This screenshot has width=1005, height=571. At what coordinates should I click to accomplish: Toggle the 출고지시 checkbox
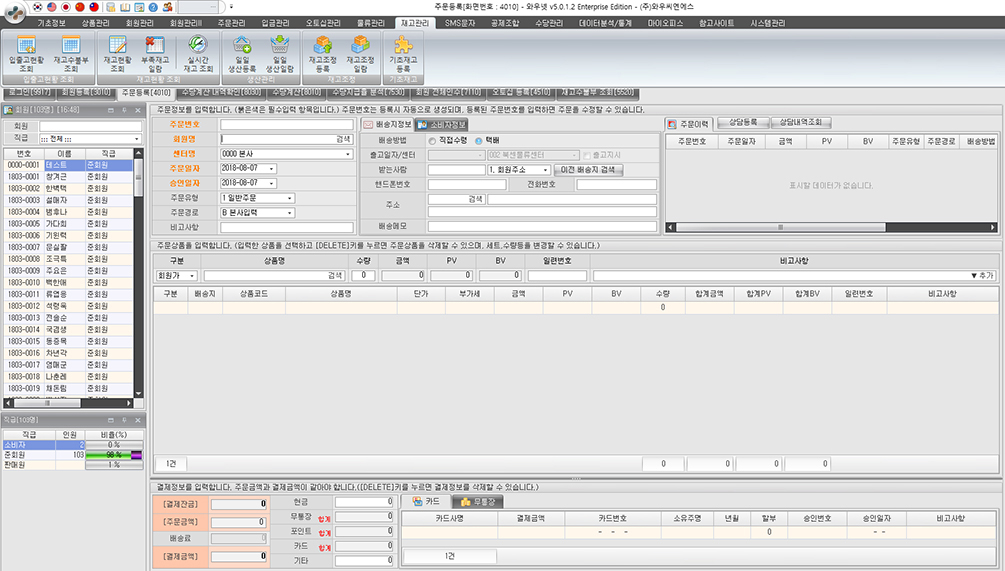586,155
